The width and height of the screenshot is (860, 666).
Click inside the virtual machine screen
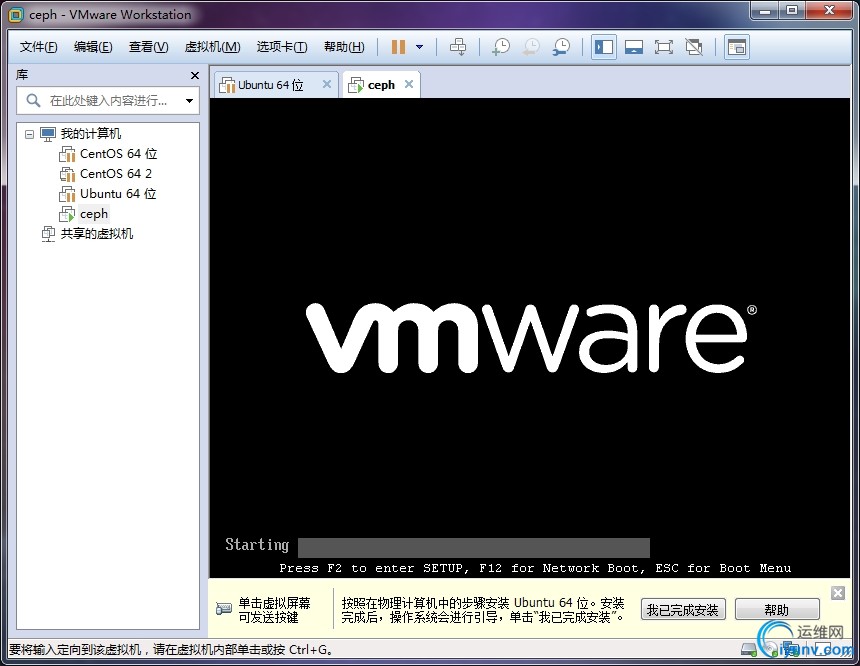(x=530, y=337)
